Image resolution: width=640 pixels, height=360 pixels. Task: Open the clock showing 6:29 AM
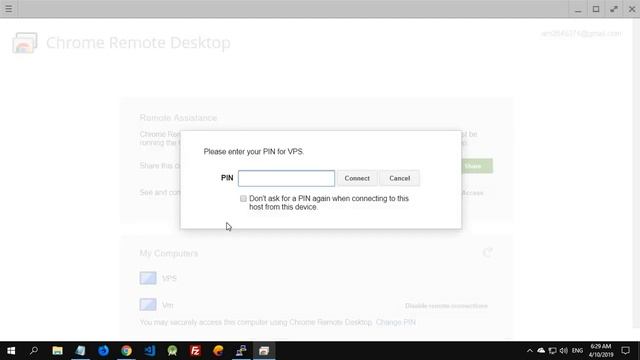[601, 351]
